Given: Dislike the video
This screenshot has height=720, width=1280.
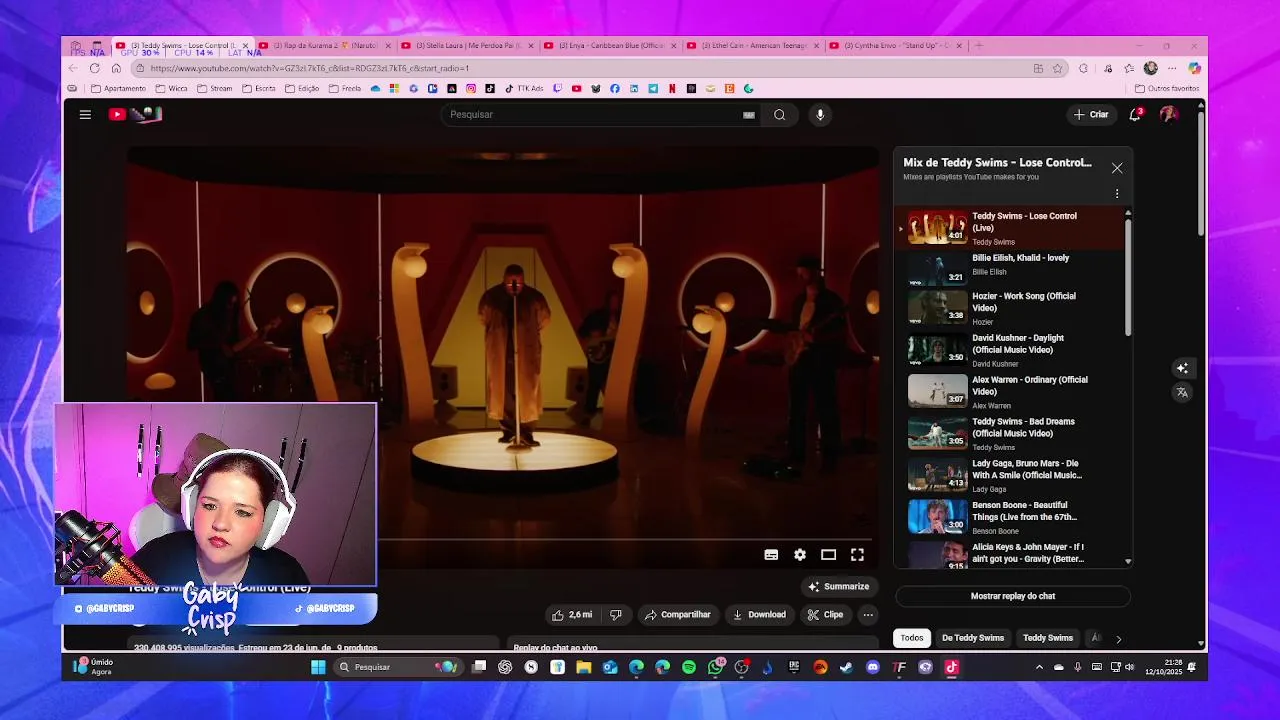Looking at the screenshot, I should [x=616, y=615].
